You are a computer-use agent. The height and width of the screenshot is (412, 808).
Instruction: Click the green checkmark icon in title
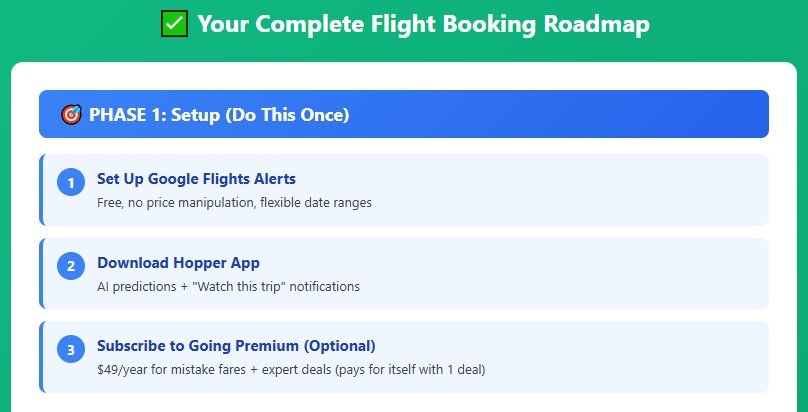pos(174,23)
